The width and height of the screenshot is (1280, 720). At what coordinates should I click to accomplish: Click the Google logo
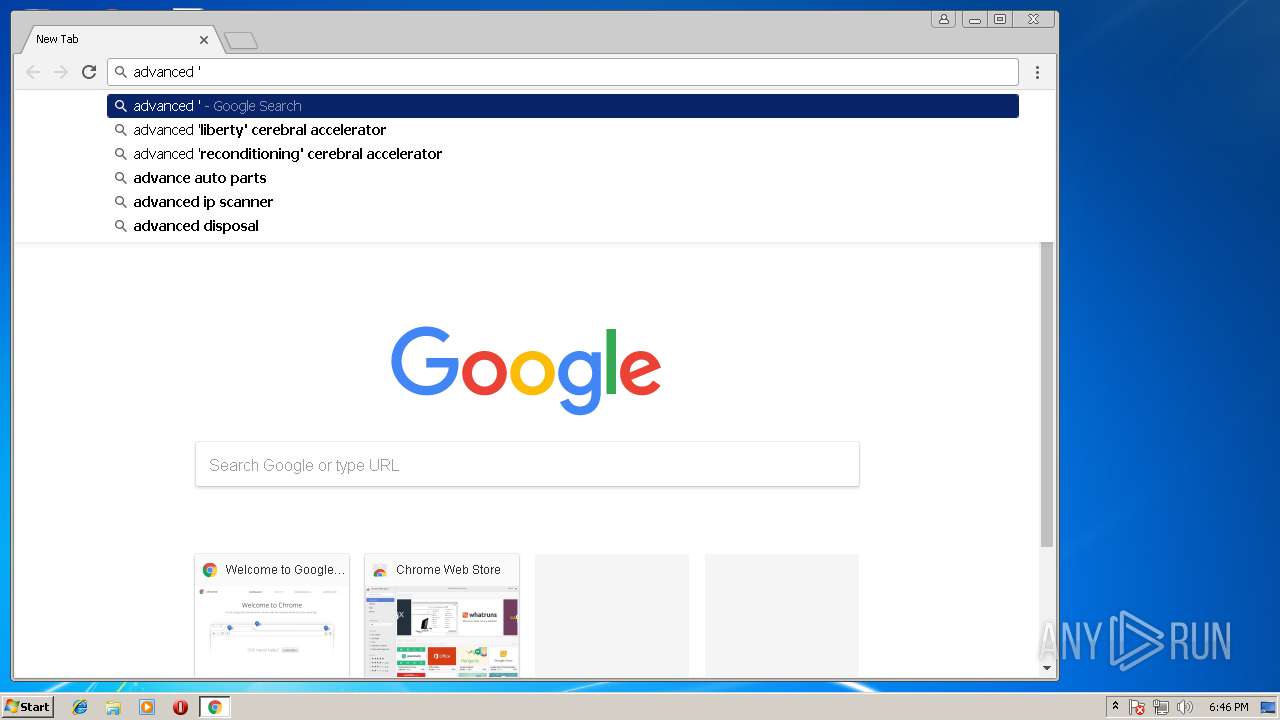[x=526, y=370]
